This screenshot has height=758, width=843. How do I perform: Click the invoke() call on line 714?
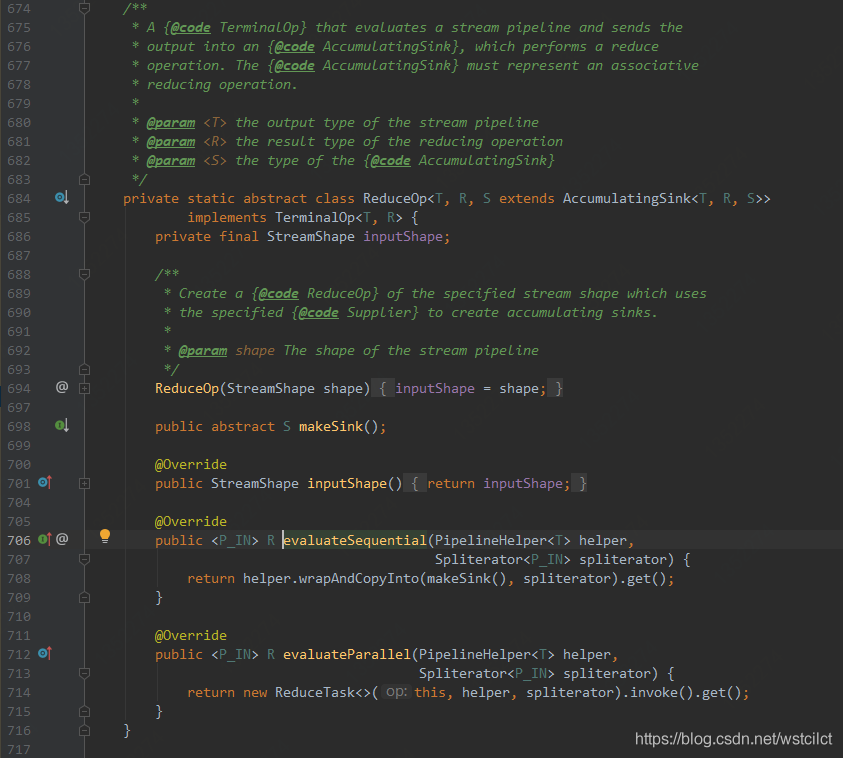[x=662, y=693]
